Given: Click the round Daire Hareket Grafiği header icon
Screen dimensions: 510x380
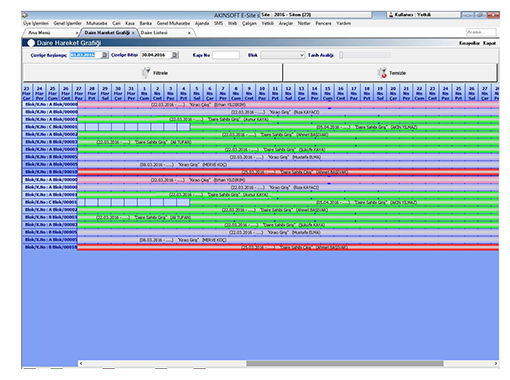Looking at the screenshot, I should click(31, 43).
